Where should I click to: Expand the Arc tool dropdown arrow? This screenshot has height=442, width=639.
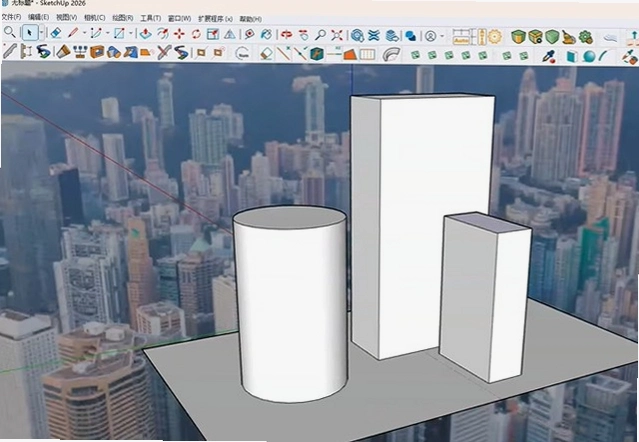tap(108, 33)
